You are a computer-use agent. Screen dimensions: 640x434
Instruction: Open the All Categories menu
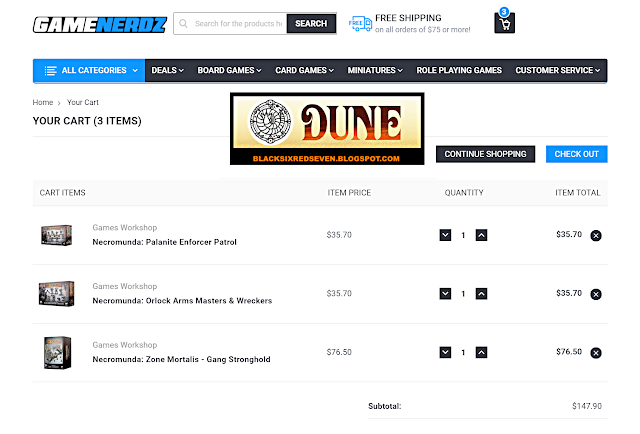point(89,71)
